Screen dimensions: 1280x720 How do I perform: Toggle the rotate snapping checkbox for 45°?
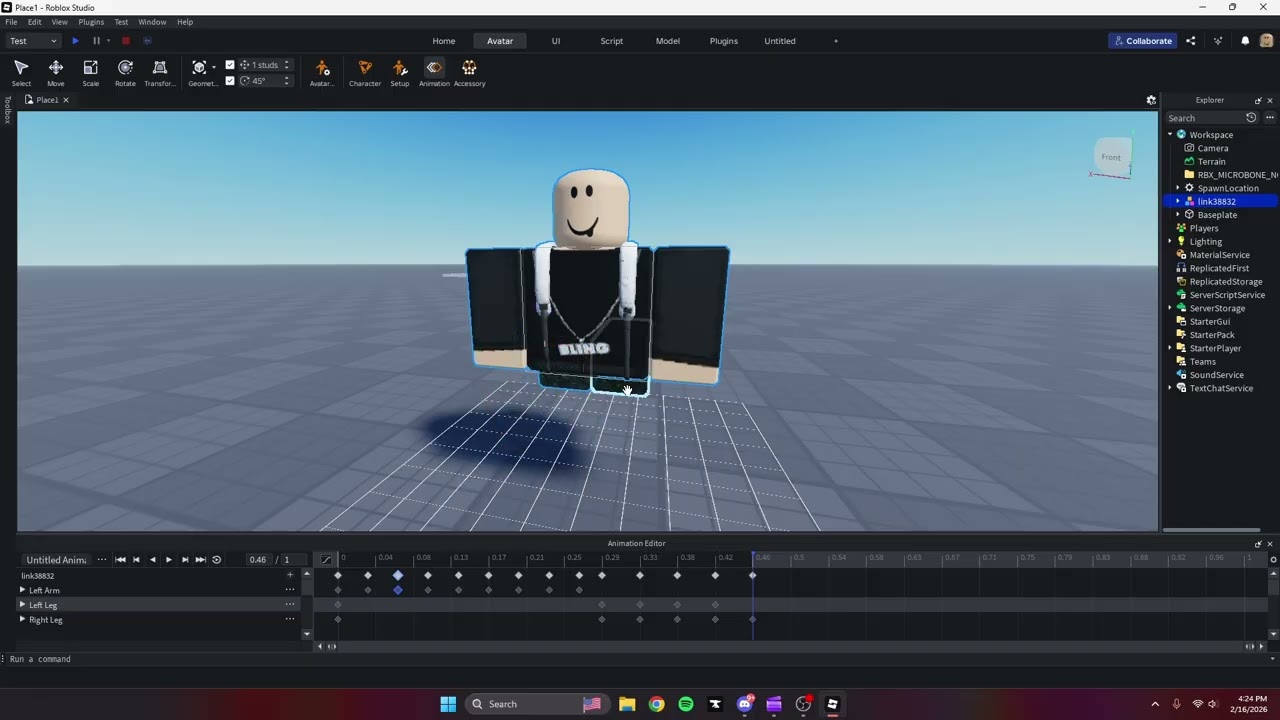230,81
